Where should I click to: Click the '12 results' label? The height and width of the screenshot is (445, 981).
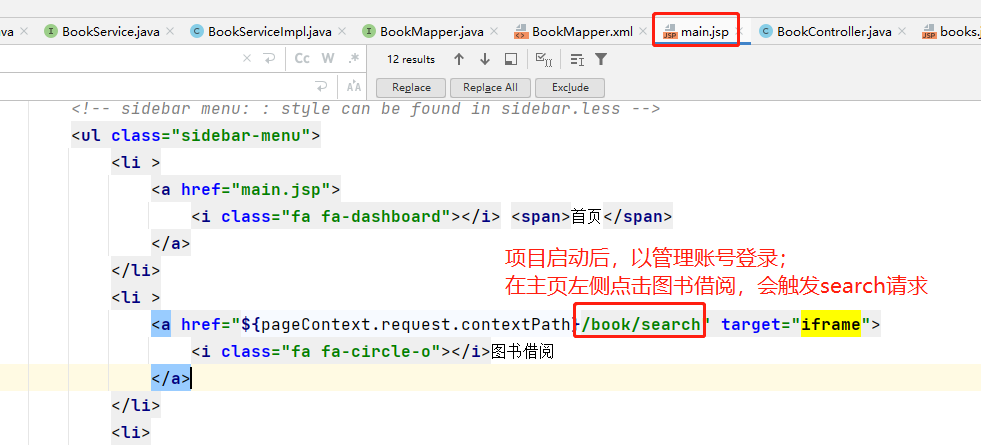410,59
